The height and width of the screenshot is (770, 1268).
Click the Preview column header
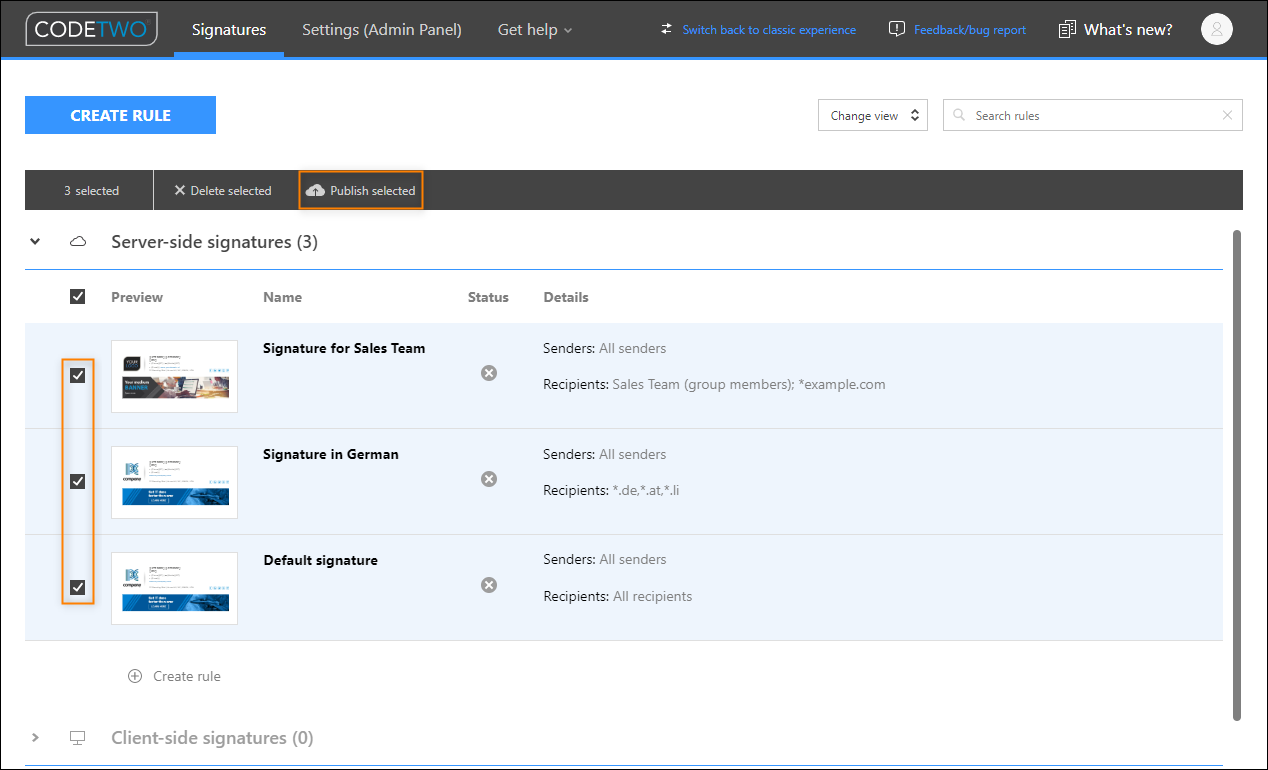click(x=137, y=297)
